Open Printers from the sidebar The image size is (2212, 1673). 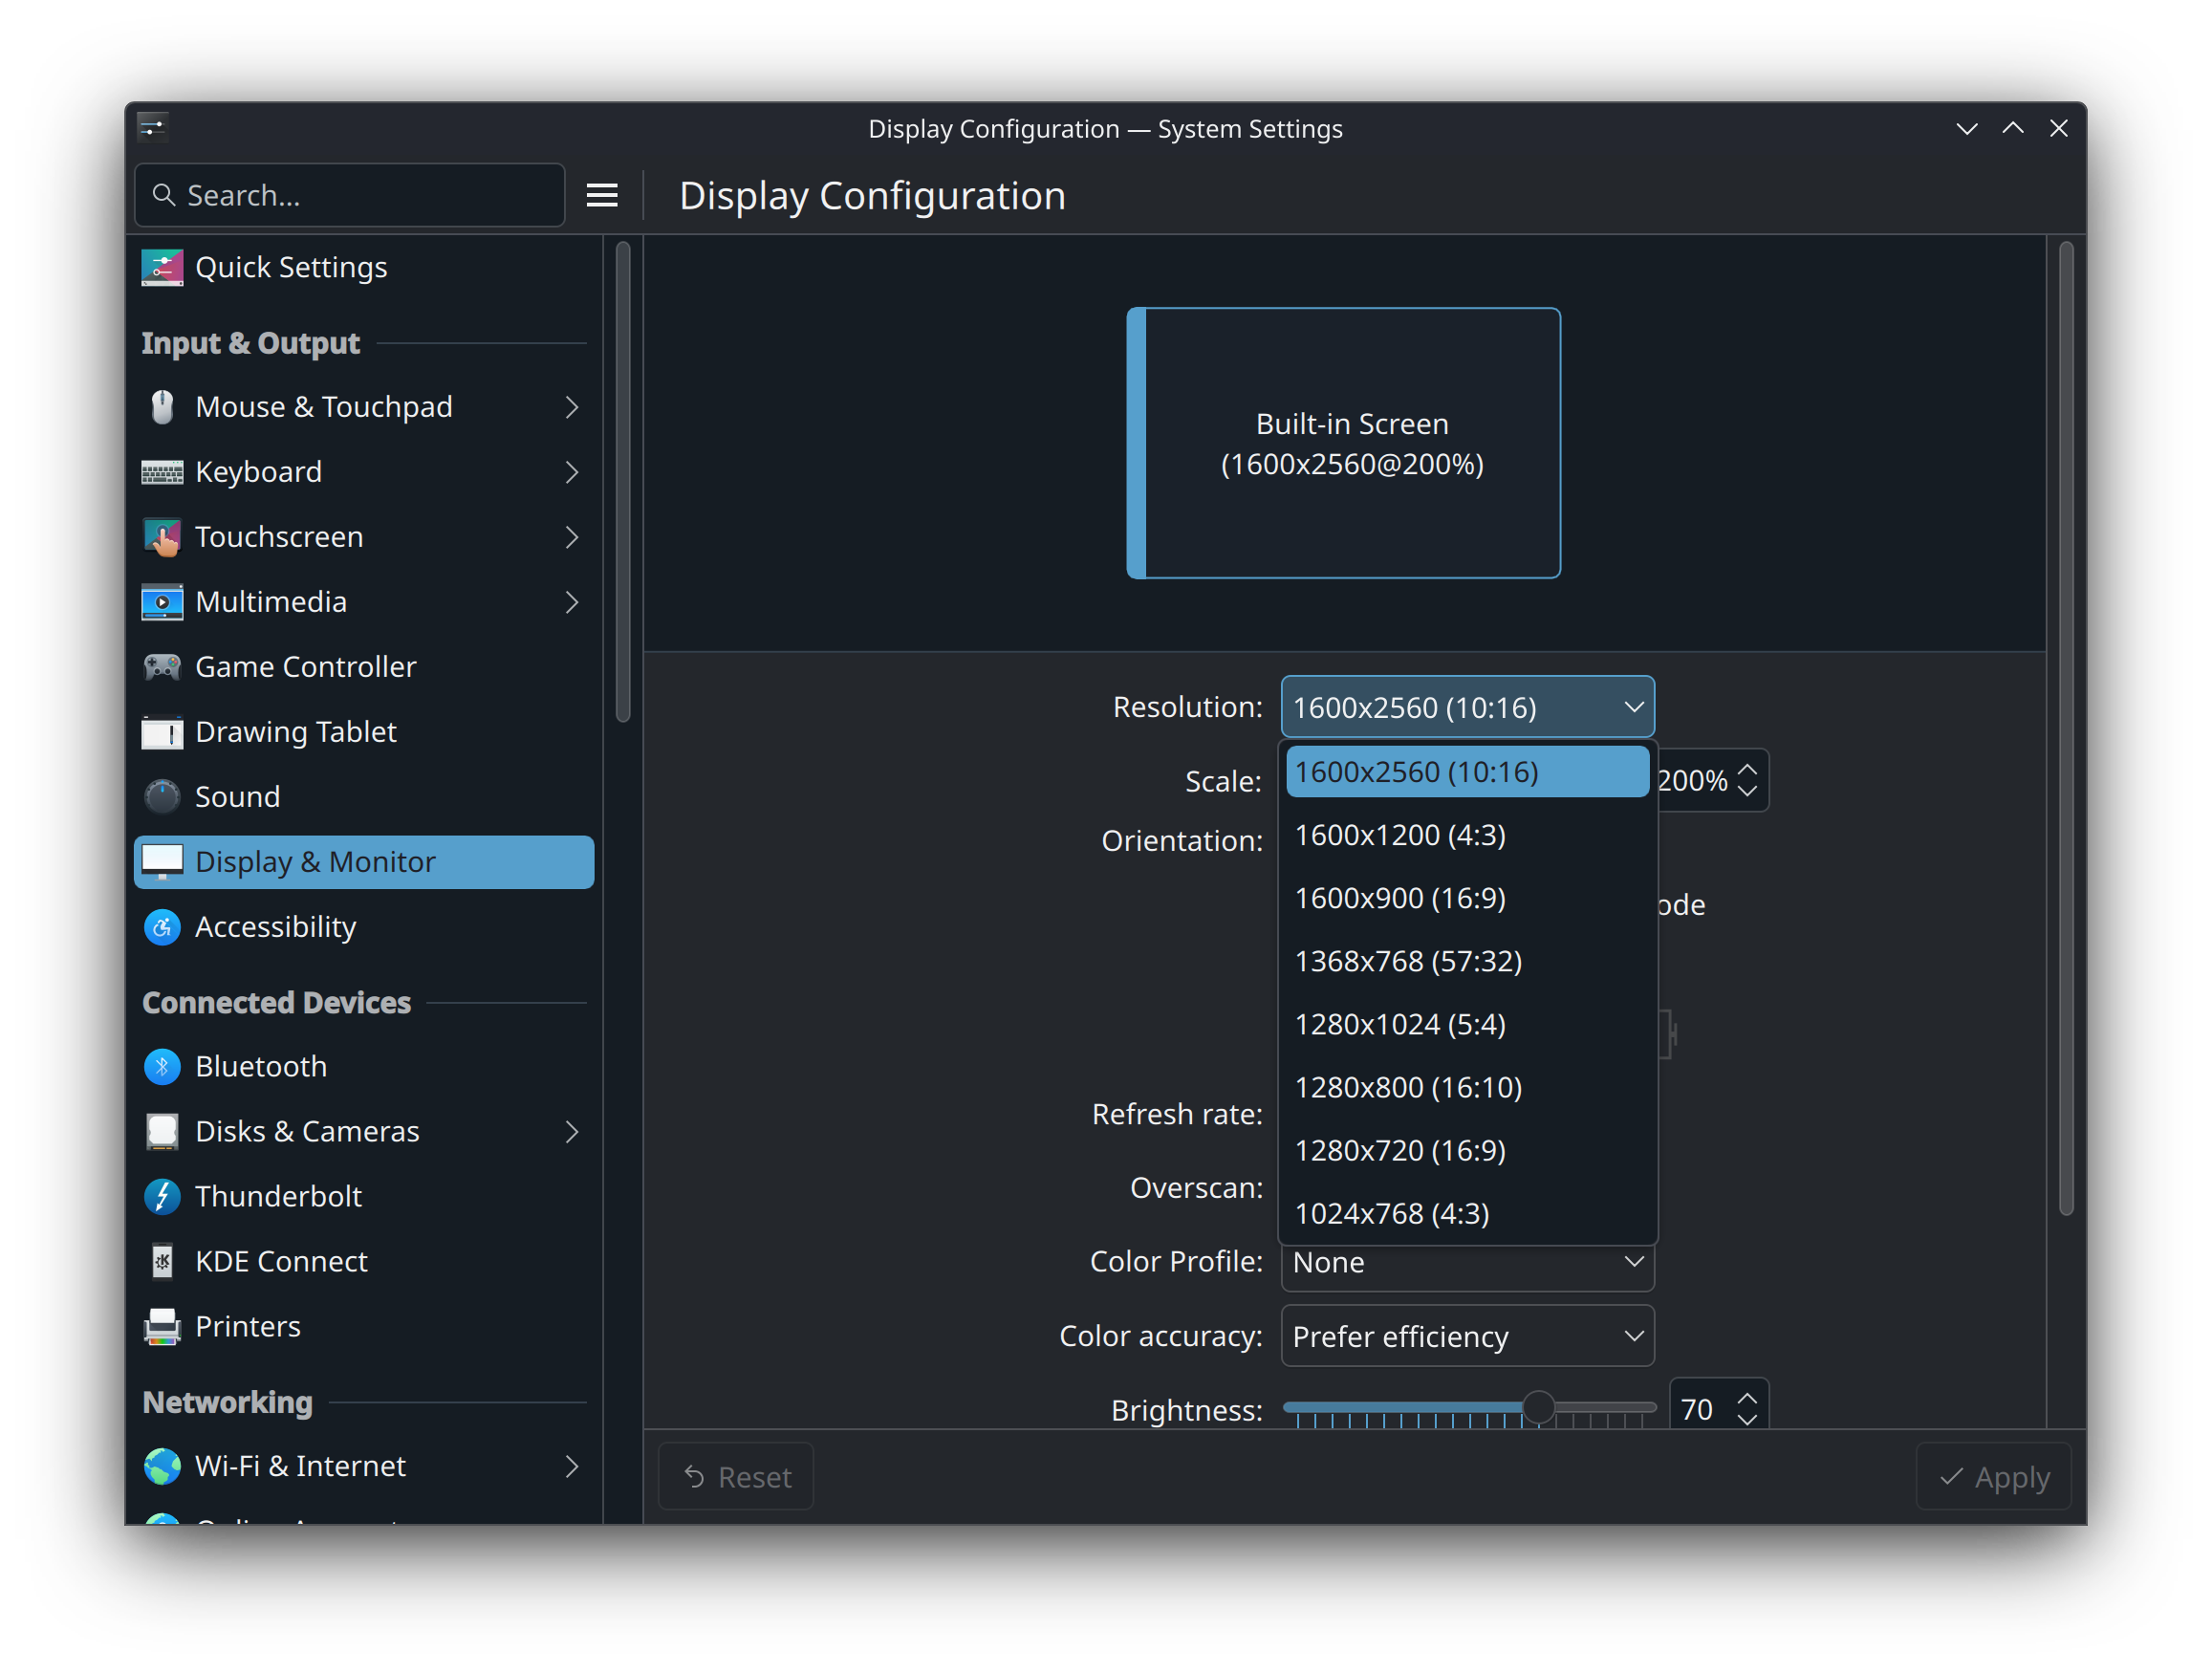click(x=247, y=1326)
